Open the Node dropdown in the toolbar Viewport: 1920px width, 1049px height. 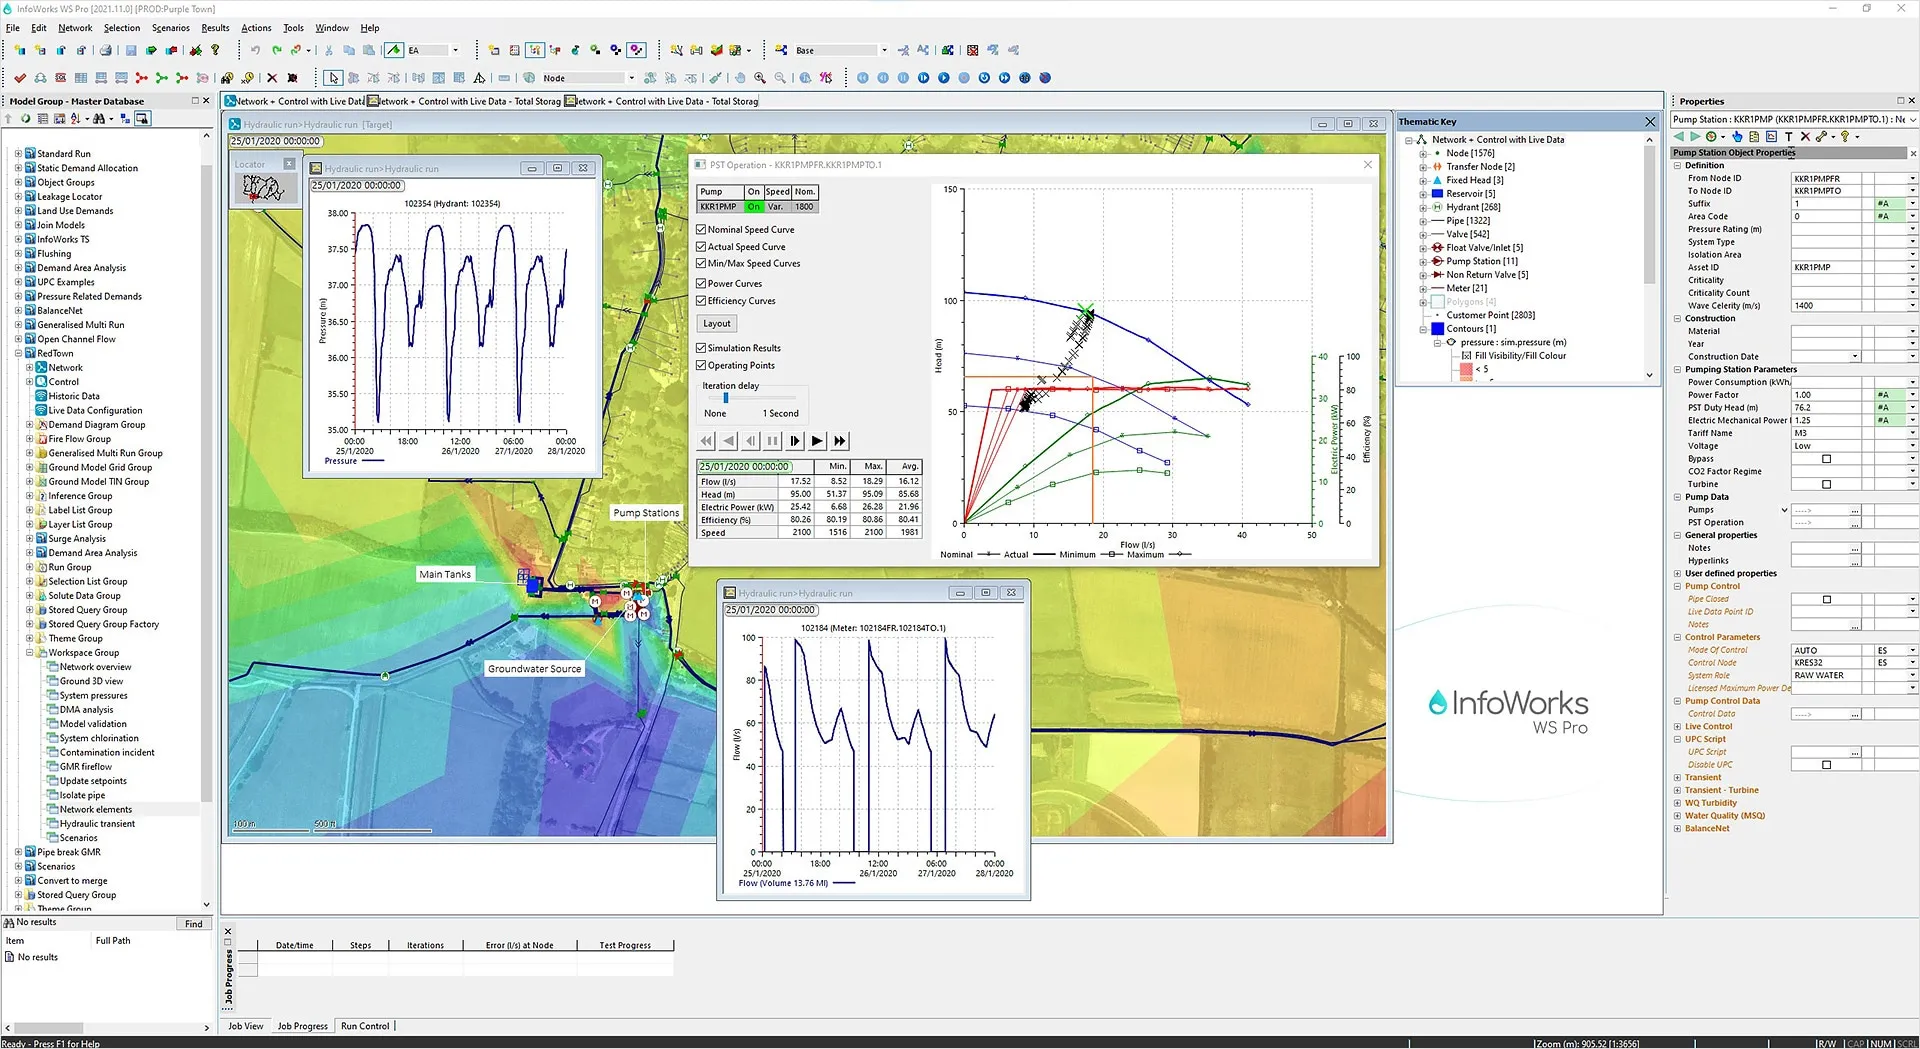[x=633, y=77]
